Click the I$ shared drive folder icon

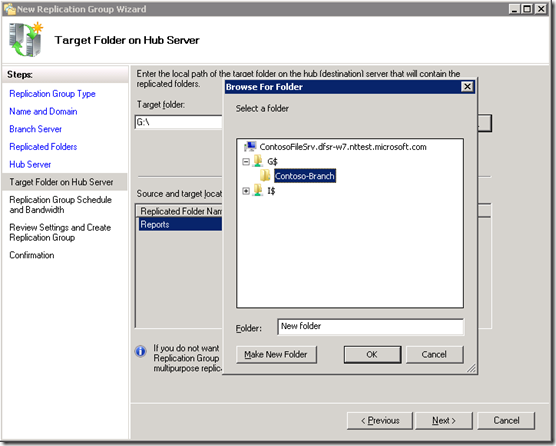click(x=258, y=191)
